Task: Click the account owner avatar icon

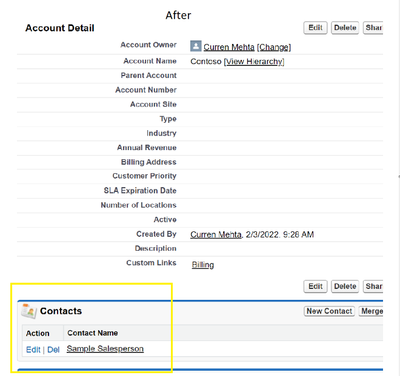Action: tap(196, 46)
